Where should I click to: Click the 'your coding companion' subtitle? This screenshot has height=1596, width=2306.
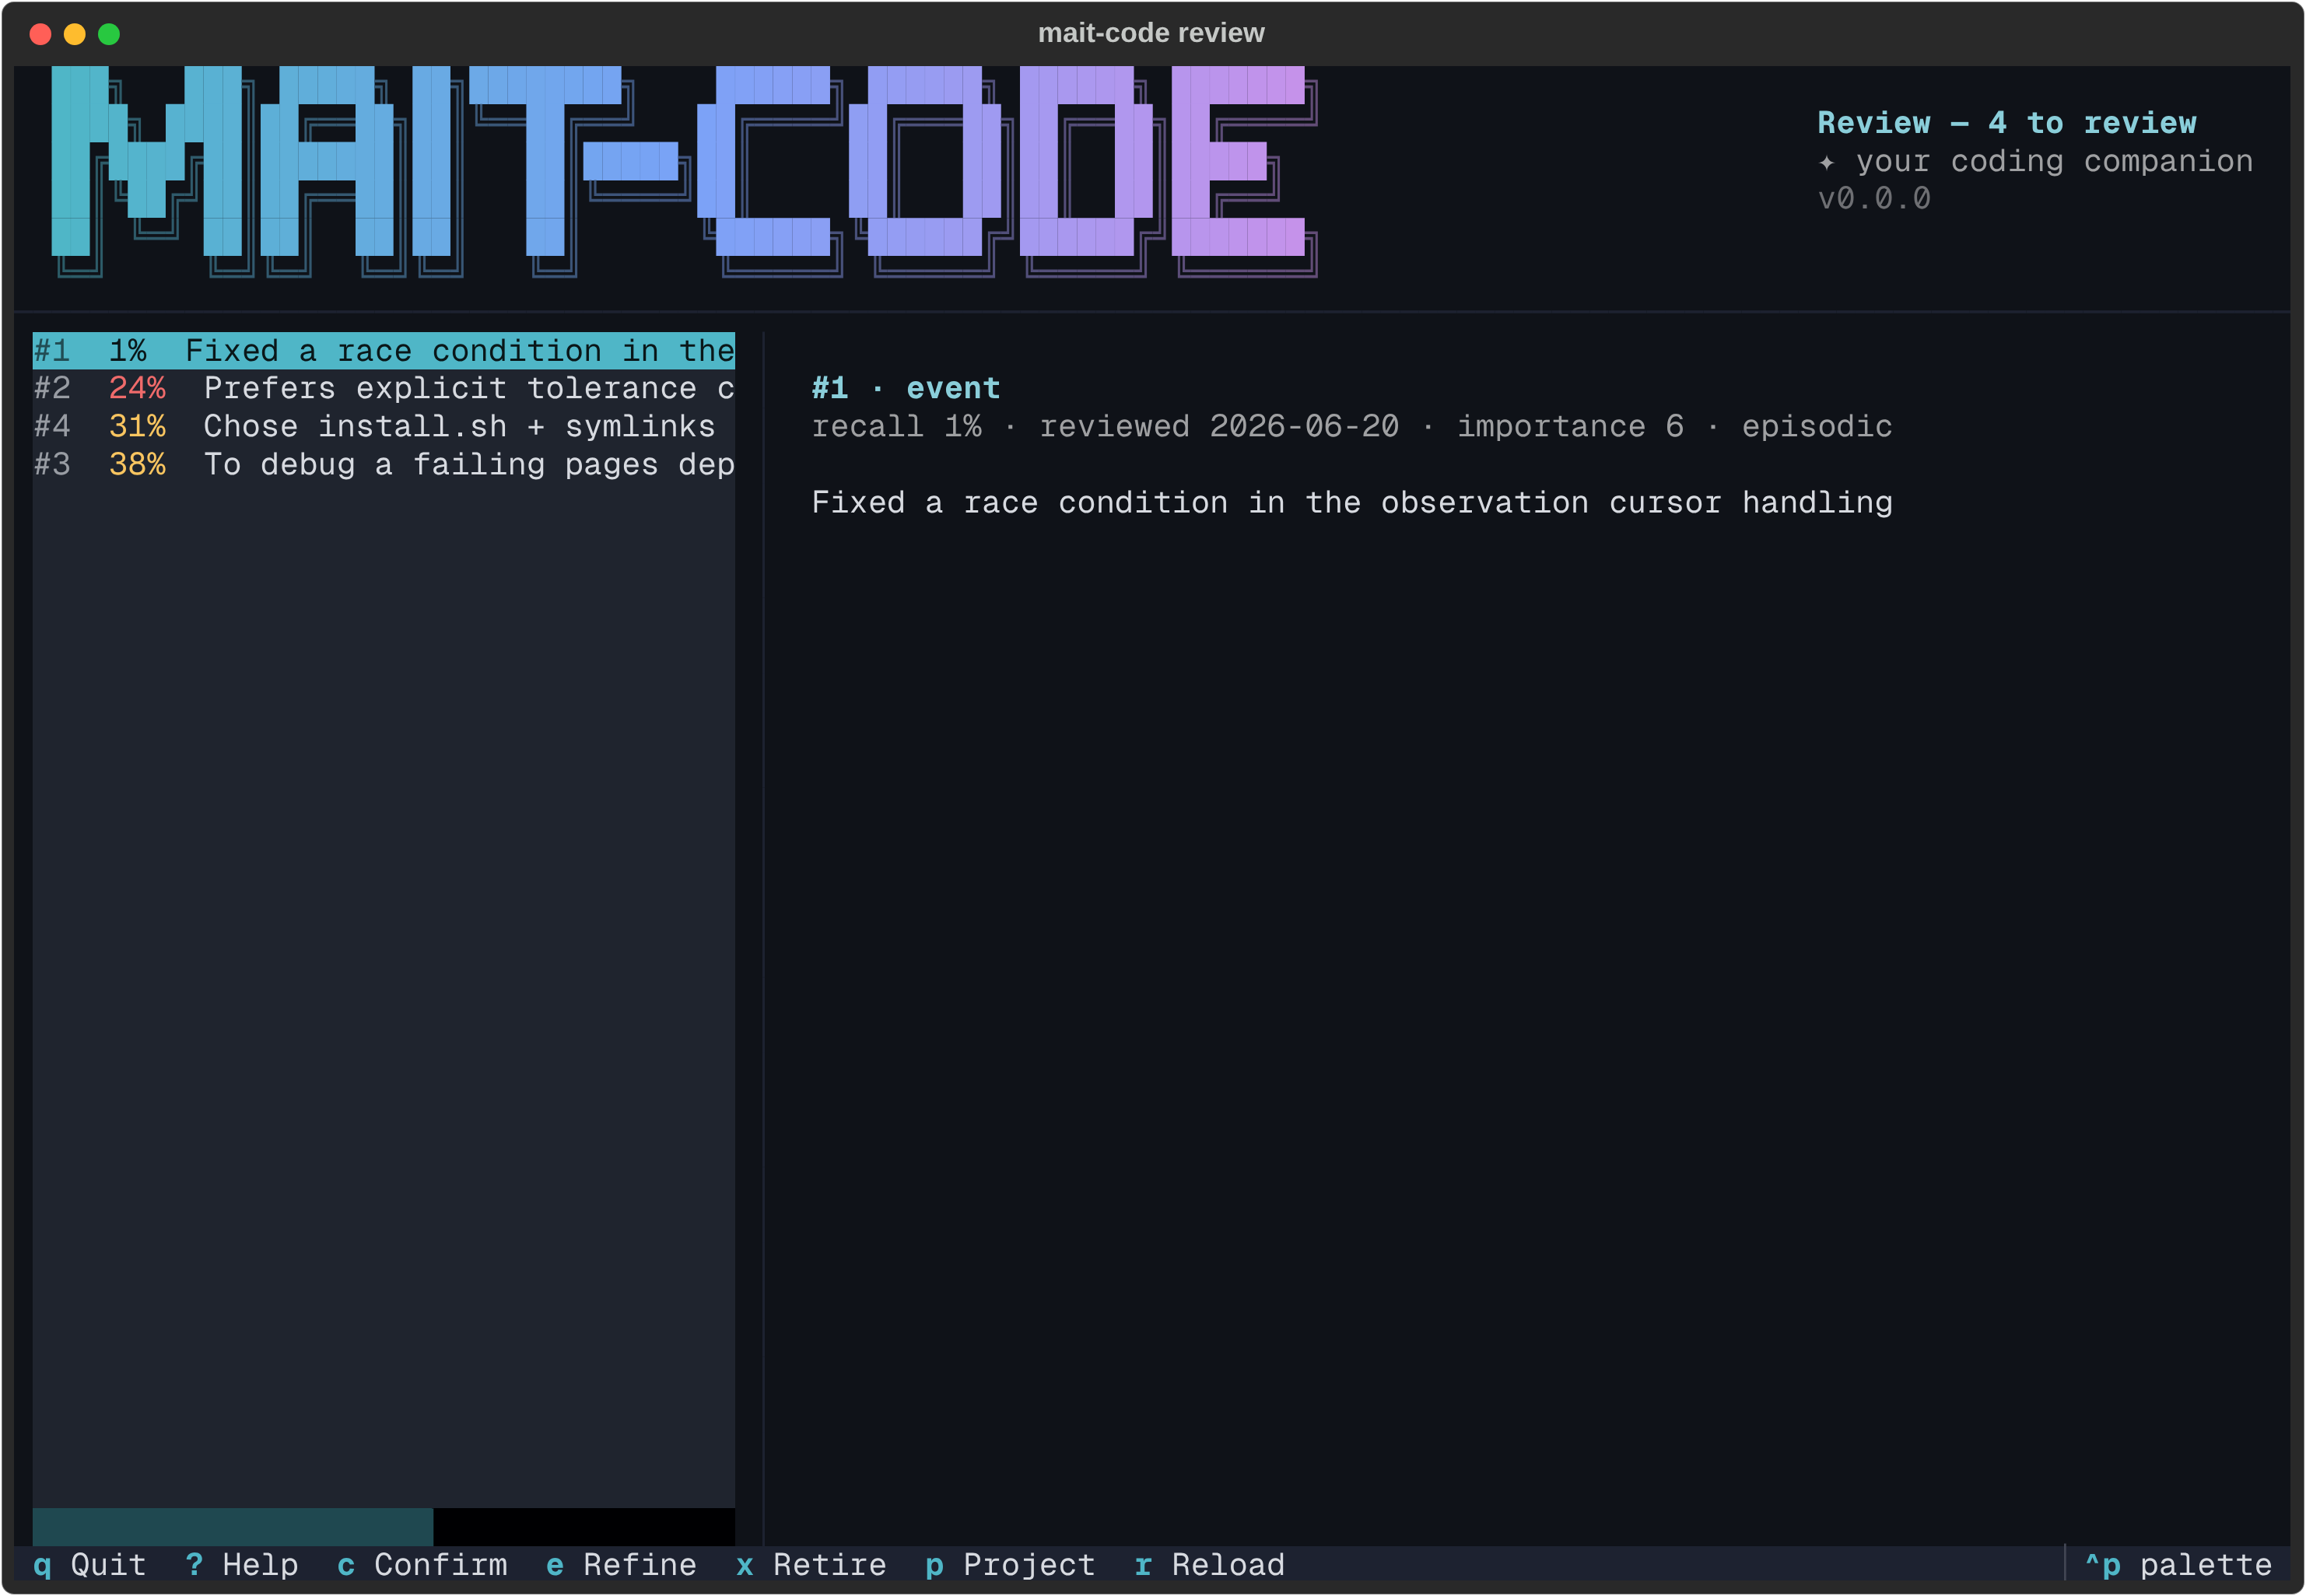2055,160
